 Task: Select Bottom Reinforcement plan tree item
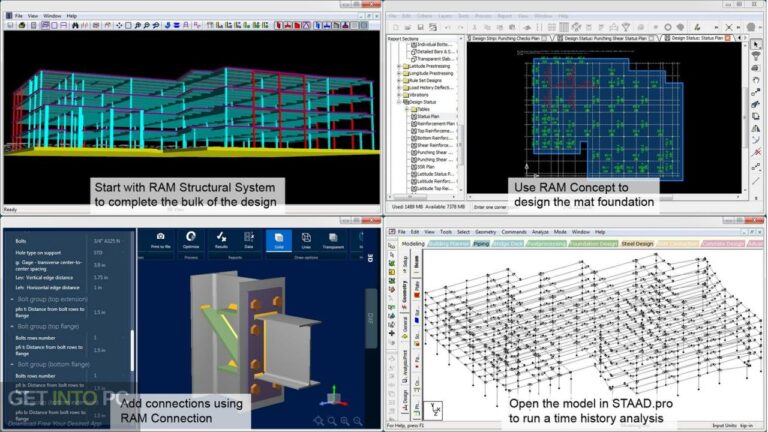coord(432,138)
